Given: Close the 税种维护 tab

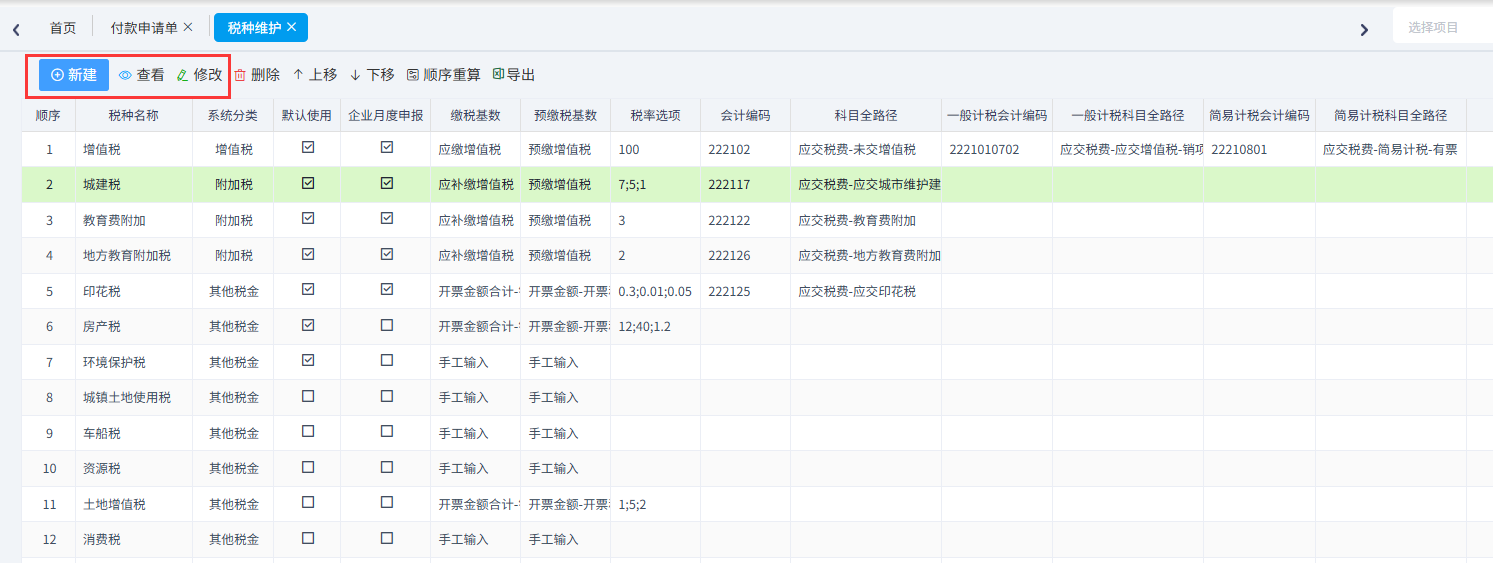Looking at the screenshot, I should (292, 27).
